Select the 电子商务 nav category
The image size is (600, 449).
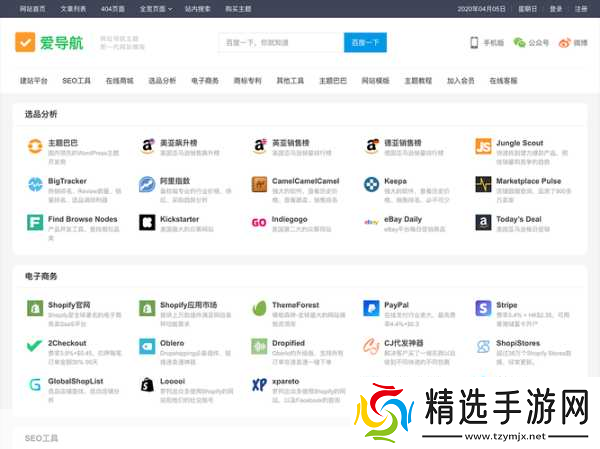click(x=205, y=81)
